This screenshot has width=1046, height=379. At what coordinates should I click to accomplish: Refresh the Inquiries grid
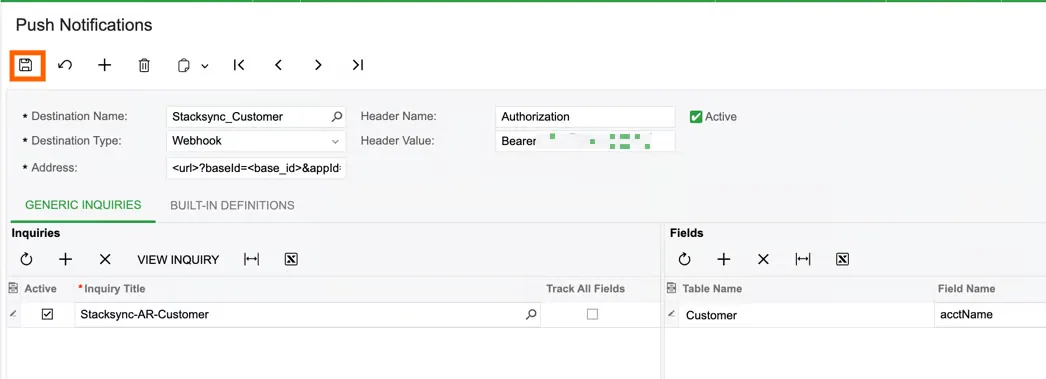click(x=26, y=260)
